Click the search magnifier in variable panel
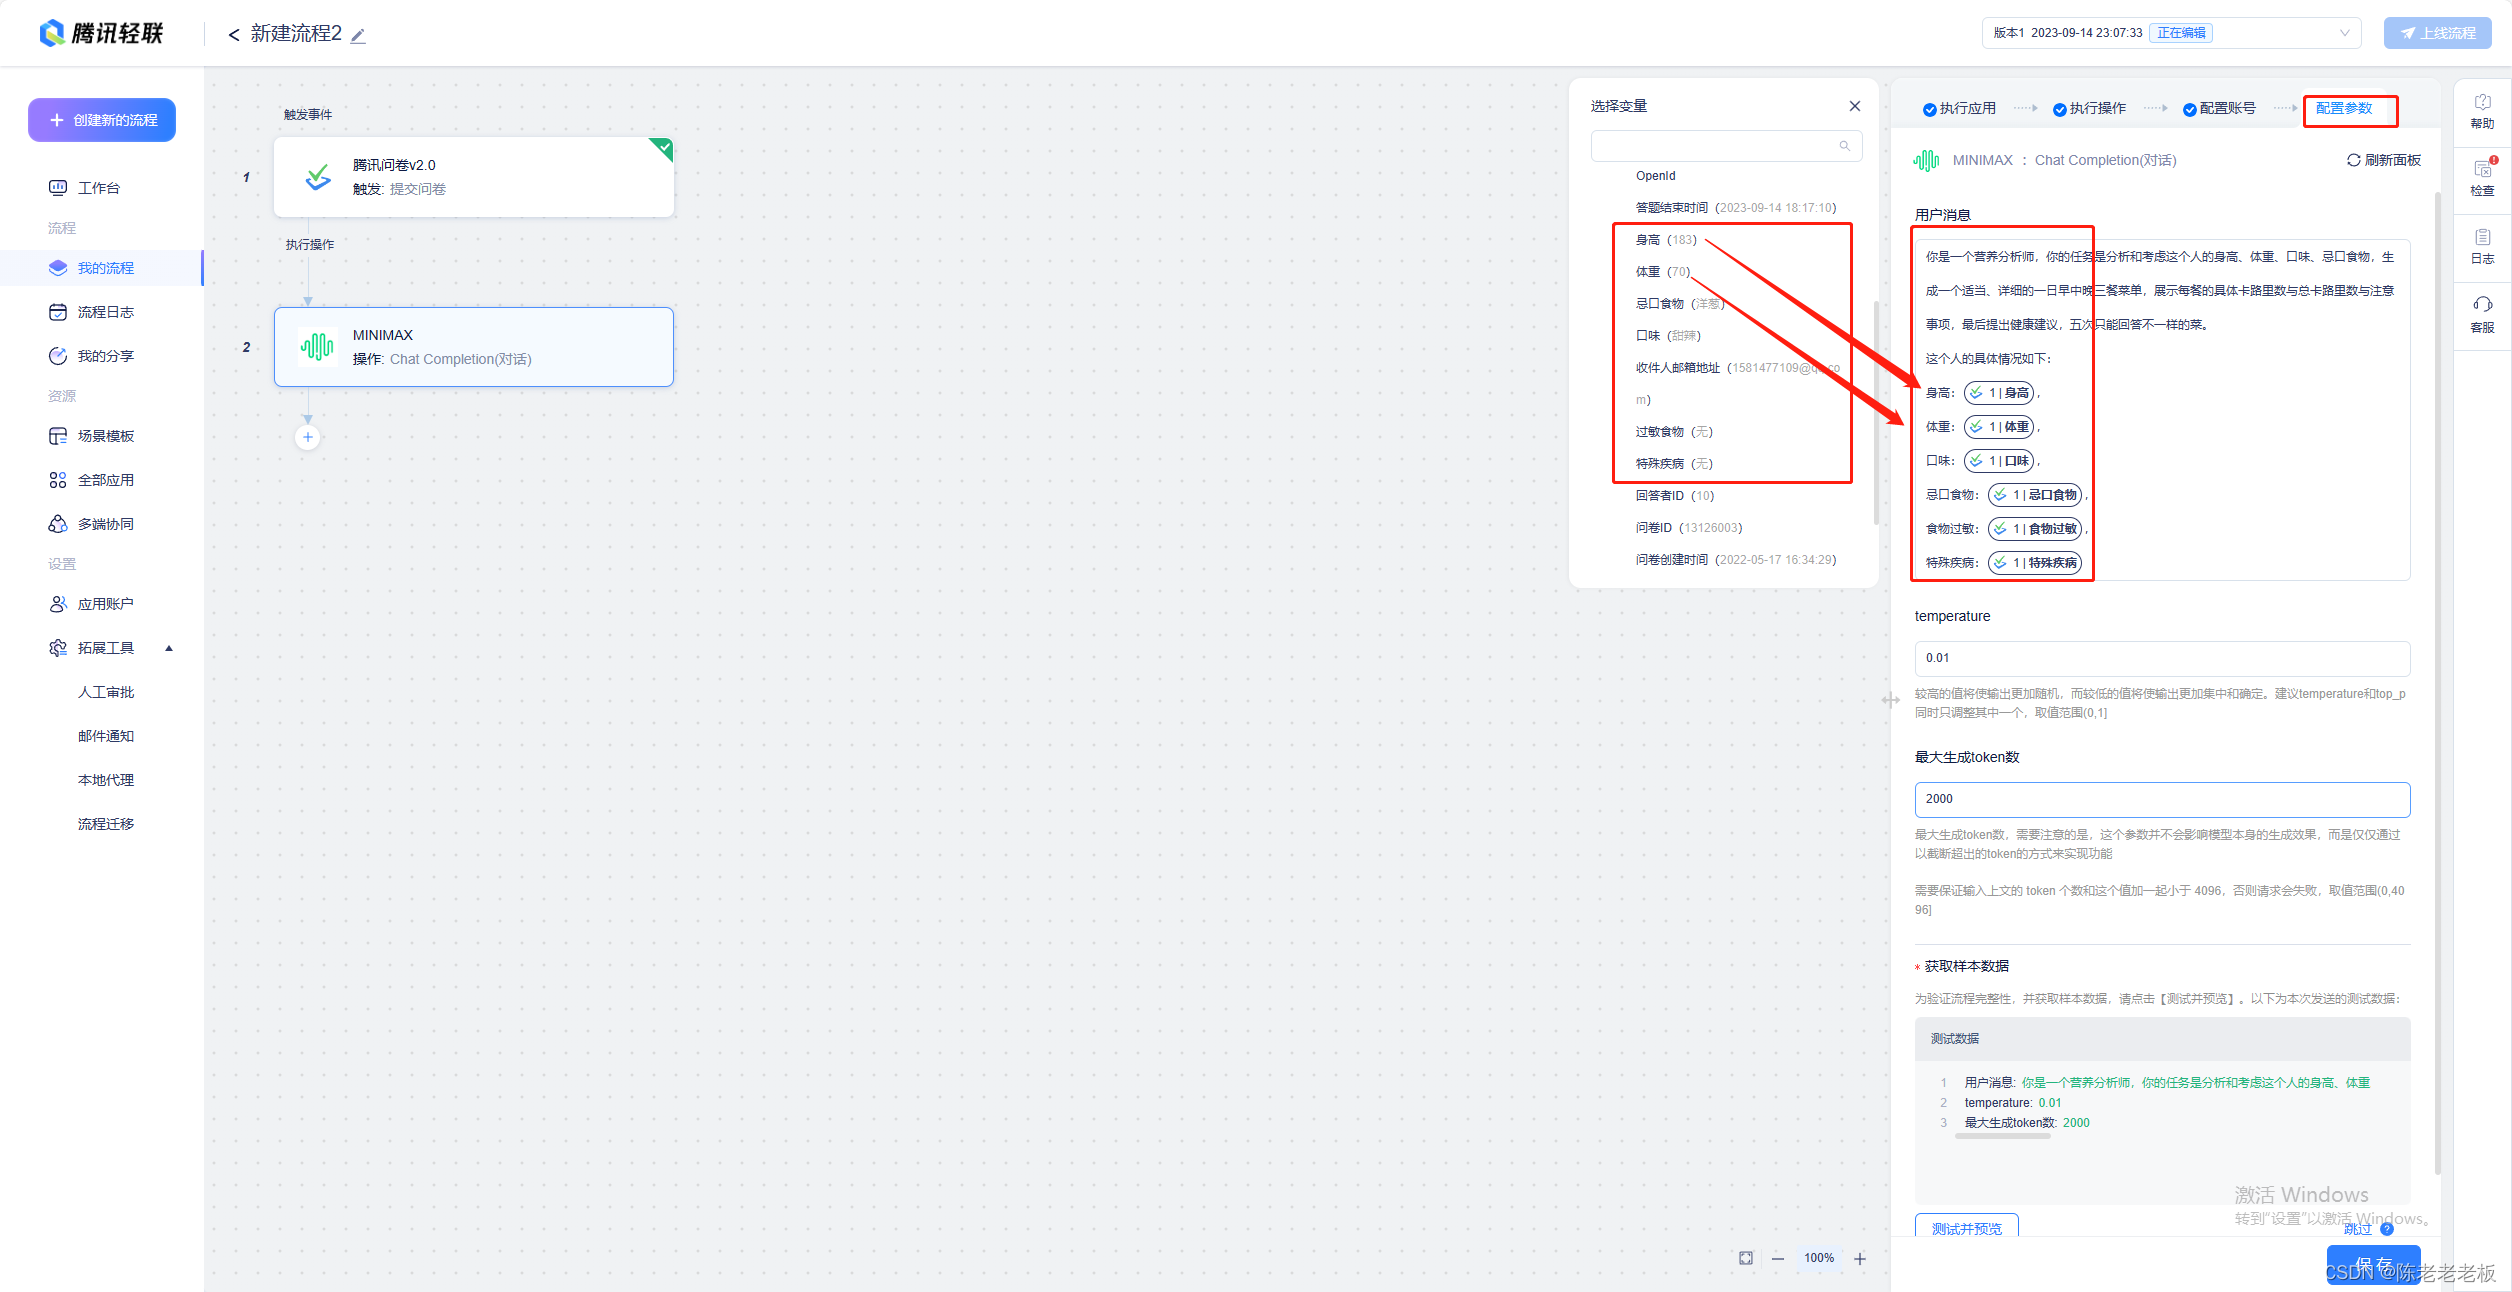The height and width of the screenshot is (1292, 2512). [x=1845, y=146]
